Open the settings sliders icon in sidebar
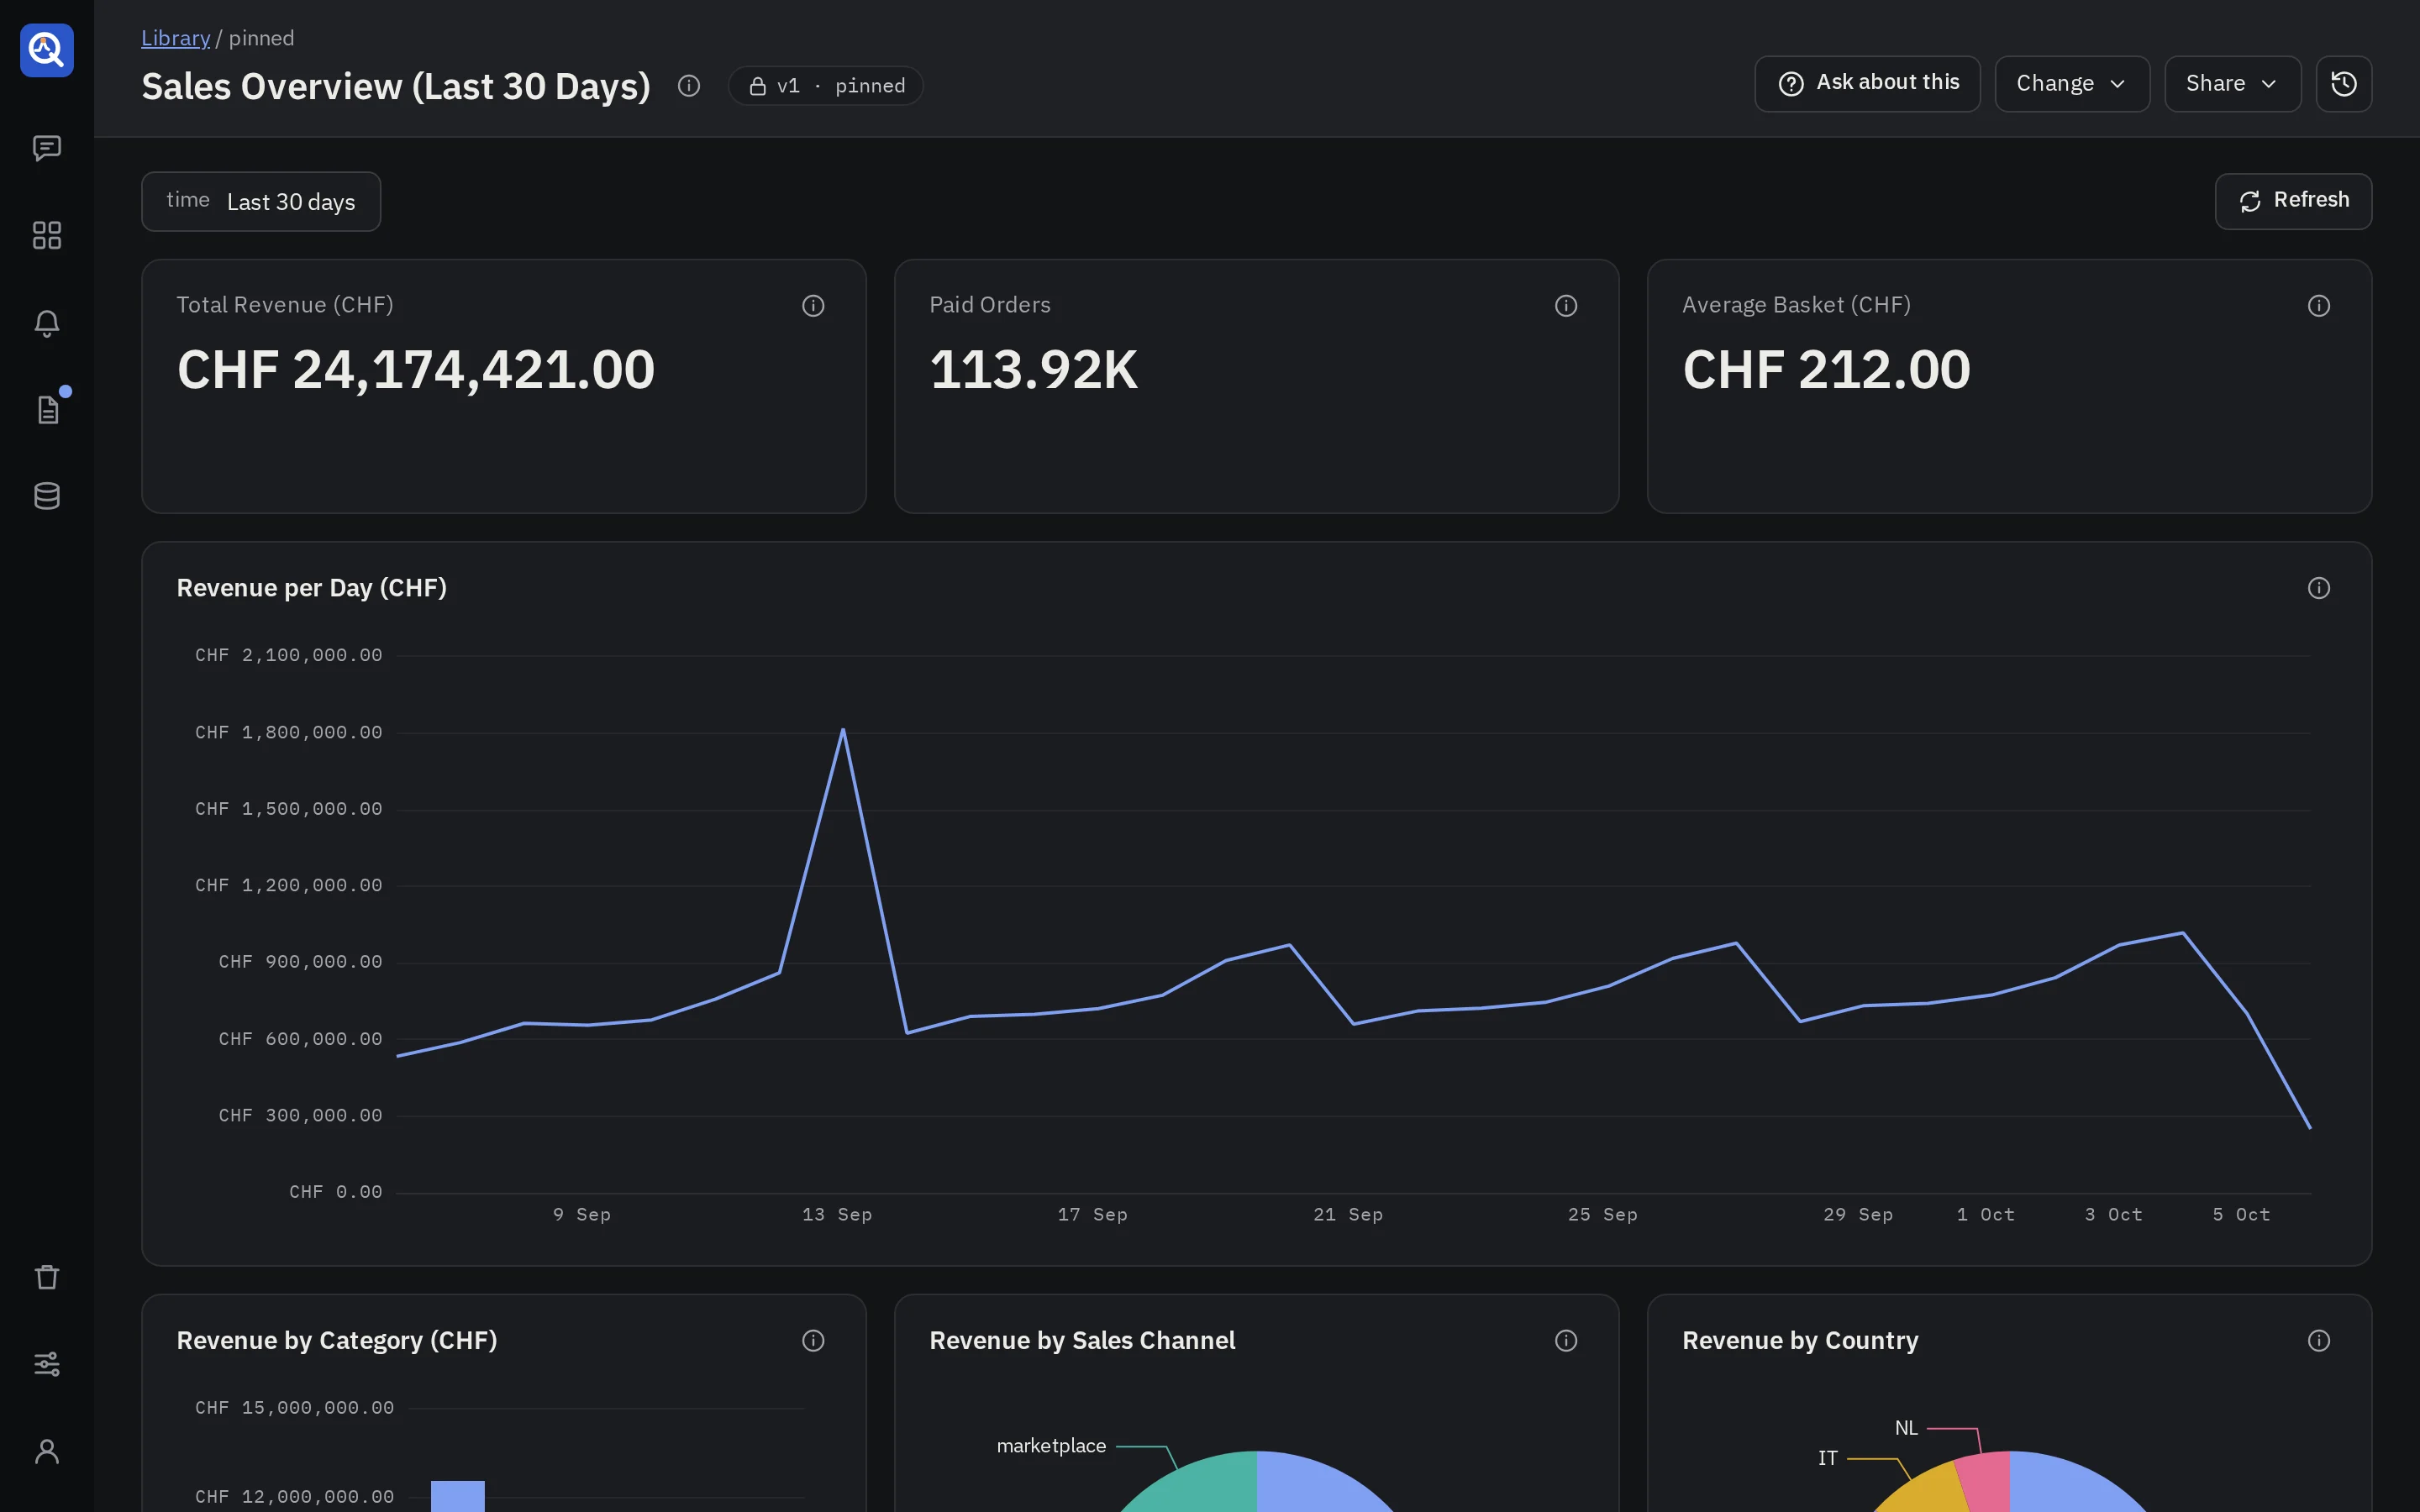Screen dimensions: 2420x1512 [x=47, y=1364]
